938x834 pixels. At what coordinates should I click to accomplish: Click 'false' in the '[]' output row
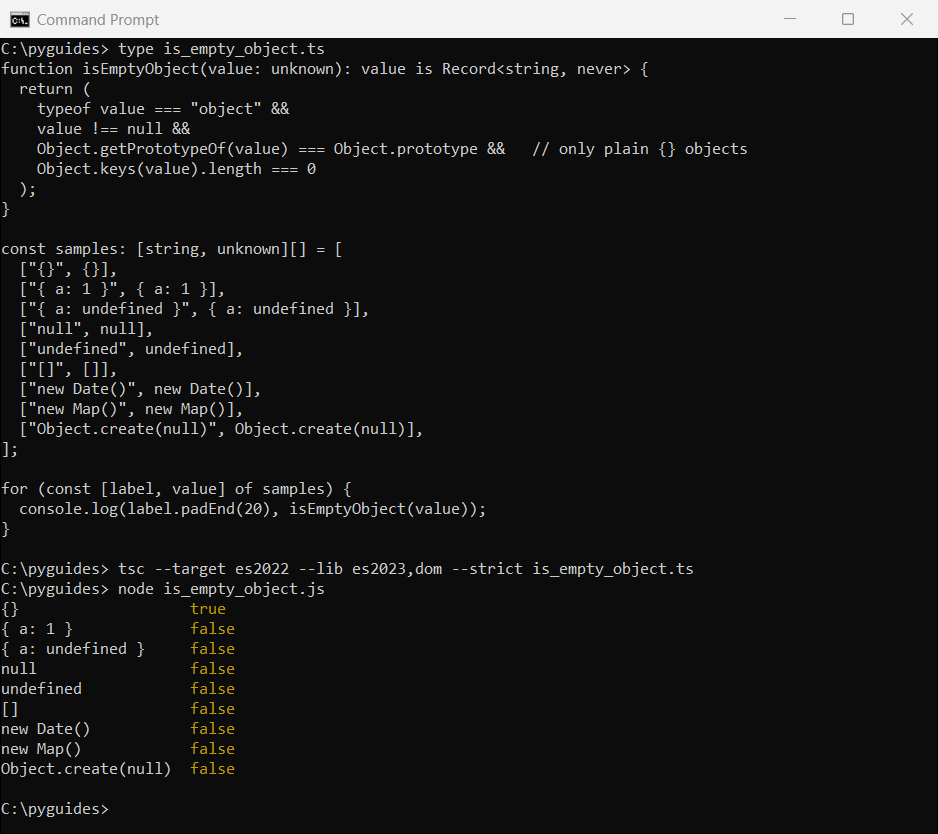[212, 709]
